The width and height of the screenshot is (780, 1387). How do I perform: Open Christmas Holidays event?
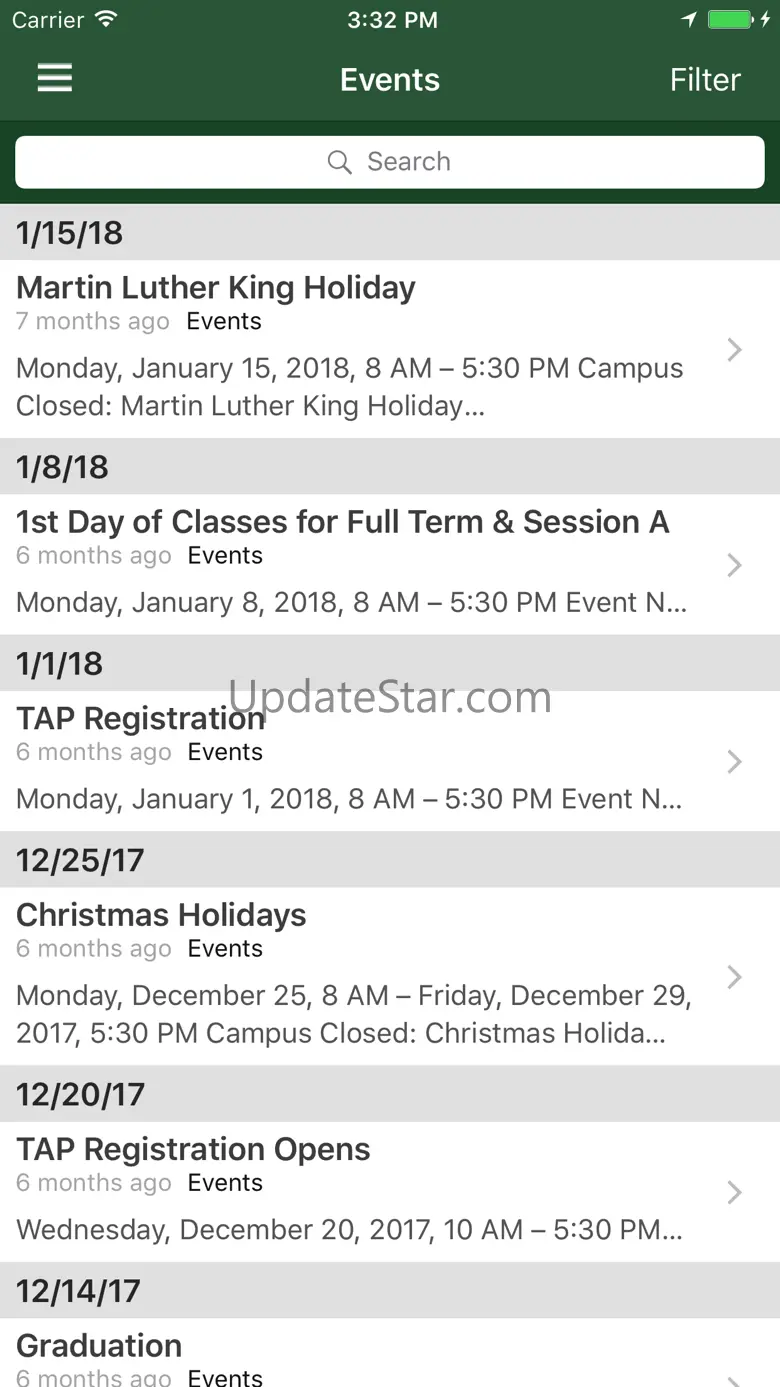(390, 976)
